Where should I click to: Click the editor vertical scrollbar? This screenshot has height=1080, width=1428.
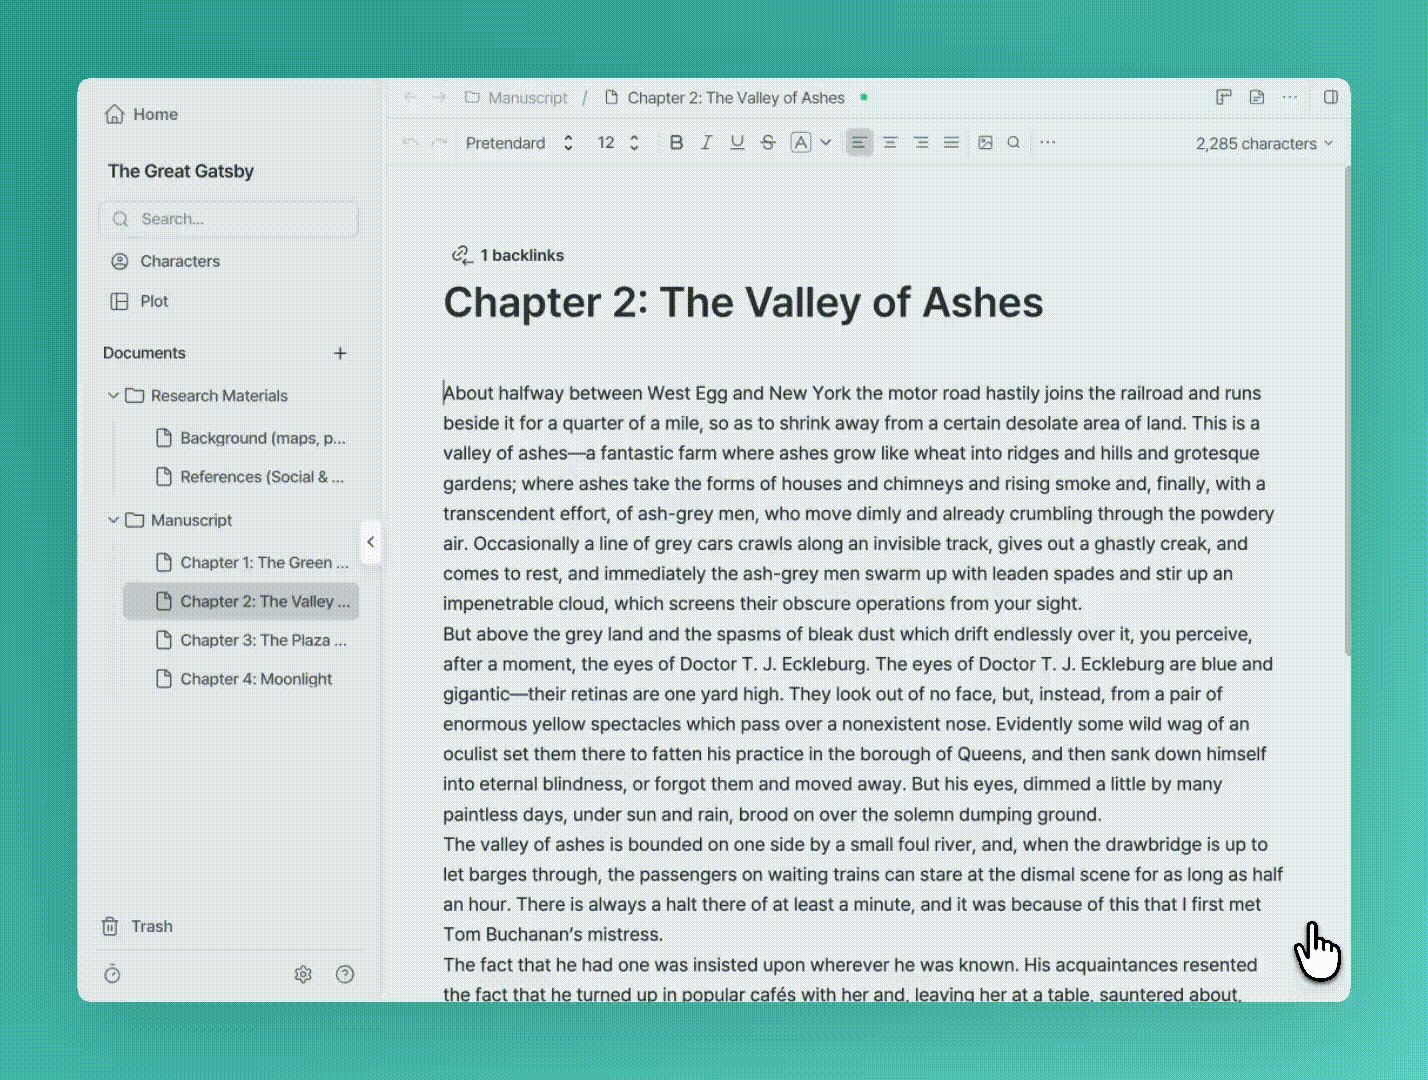pyautogui.click(x=1347, y=410)
